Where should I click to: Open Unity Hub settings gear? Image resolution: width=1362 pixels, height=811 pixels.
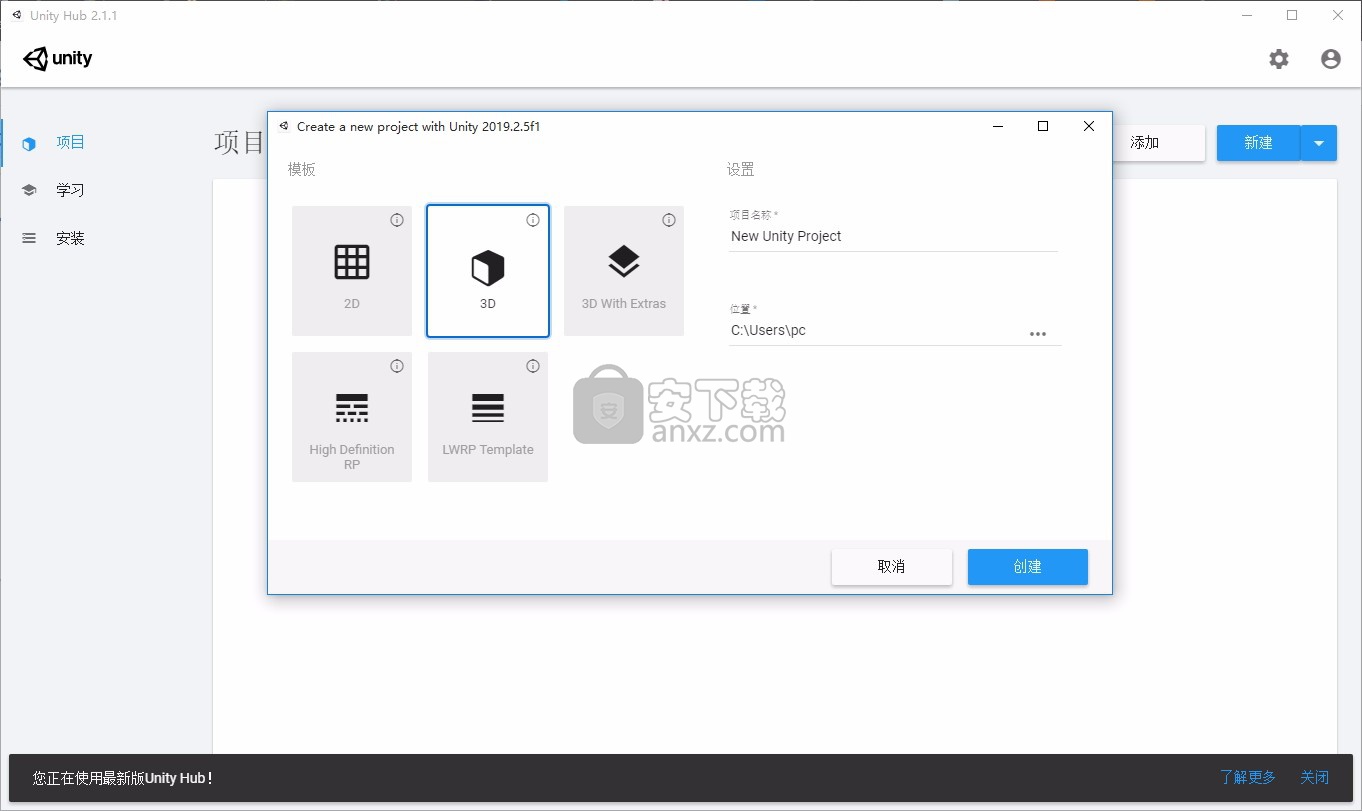(x=1279, y=59)
